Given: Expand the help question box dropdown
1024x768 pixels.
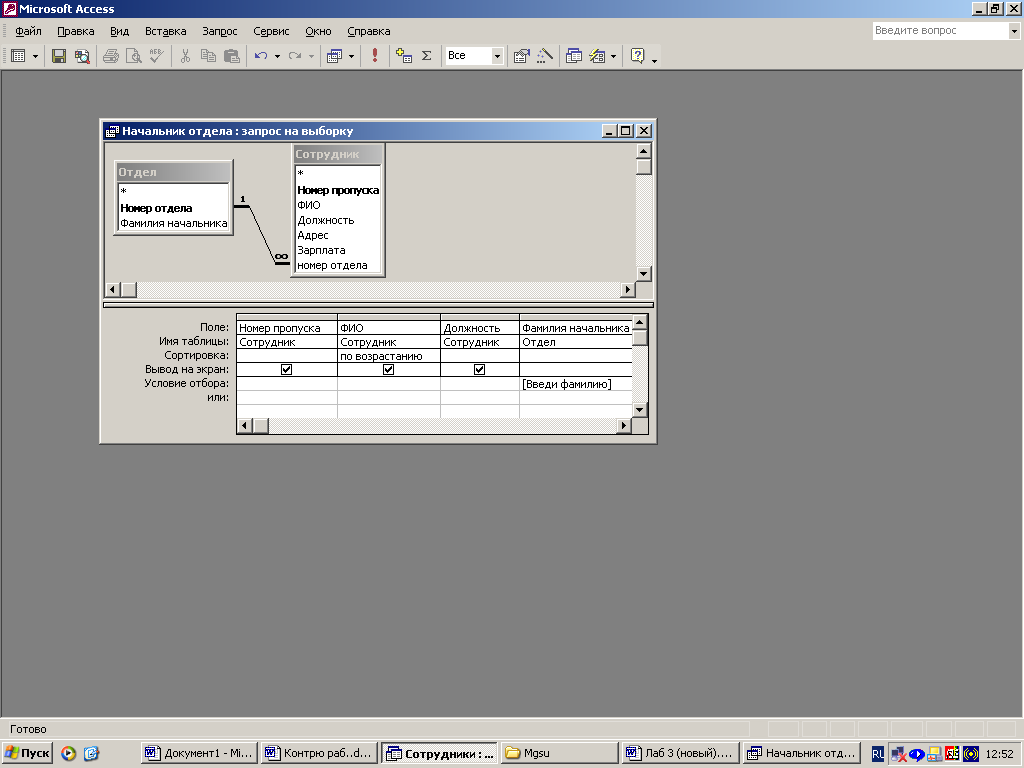Looking at the screenshot, I should pyautogui.click(x=1014, y=31).
